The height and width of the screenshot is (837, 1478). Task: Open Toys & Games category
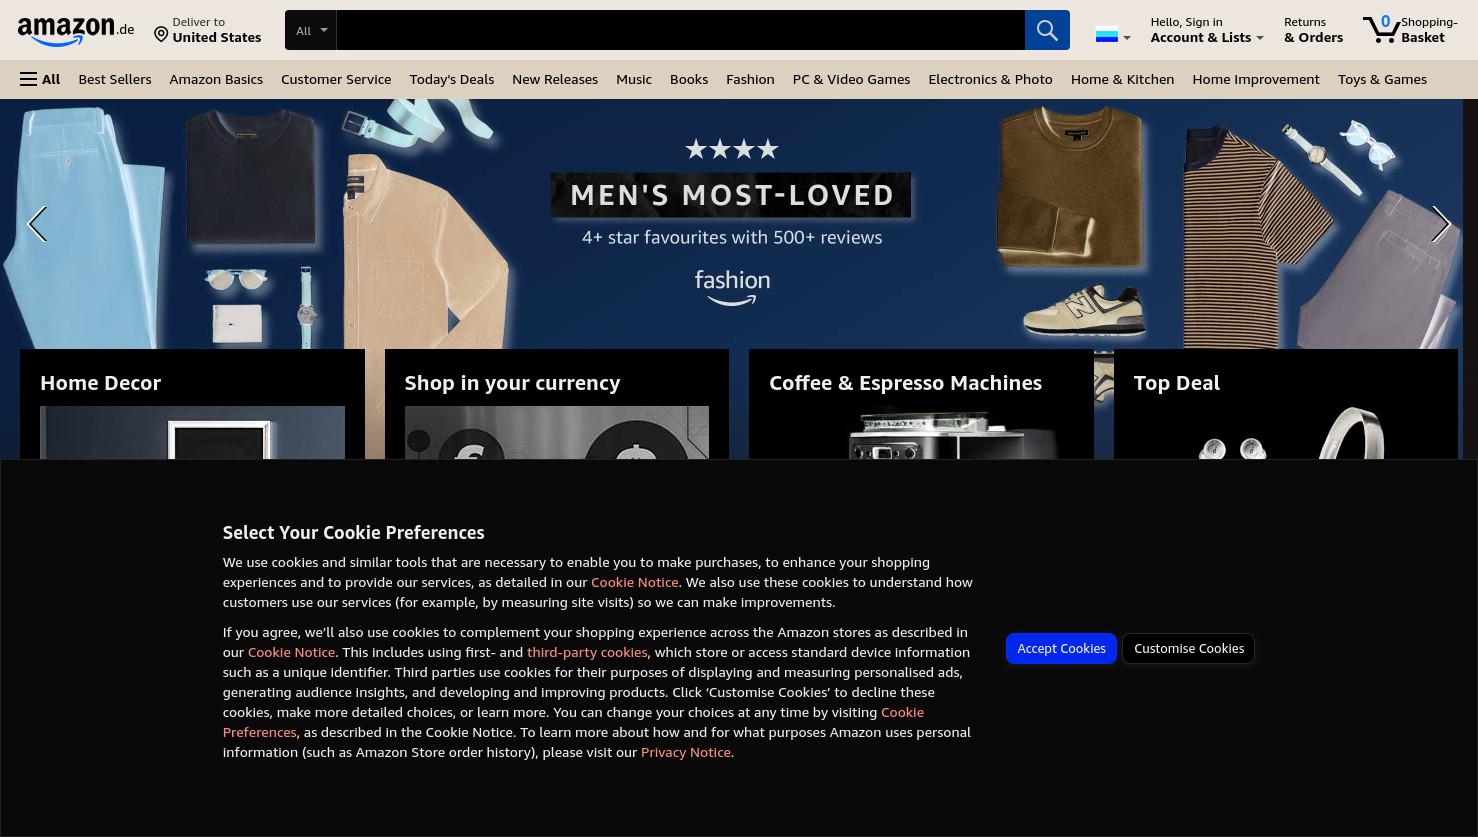click(x=1382, y=79)
